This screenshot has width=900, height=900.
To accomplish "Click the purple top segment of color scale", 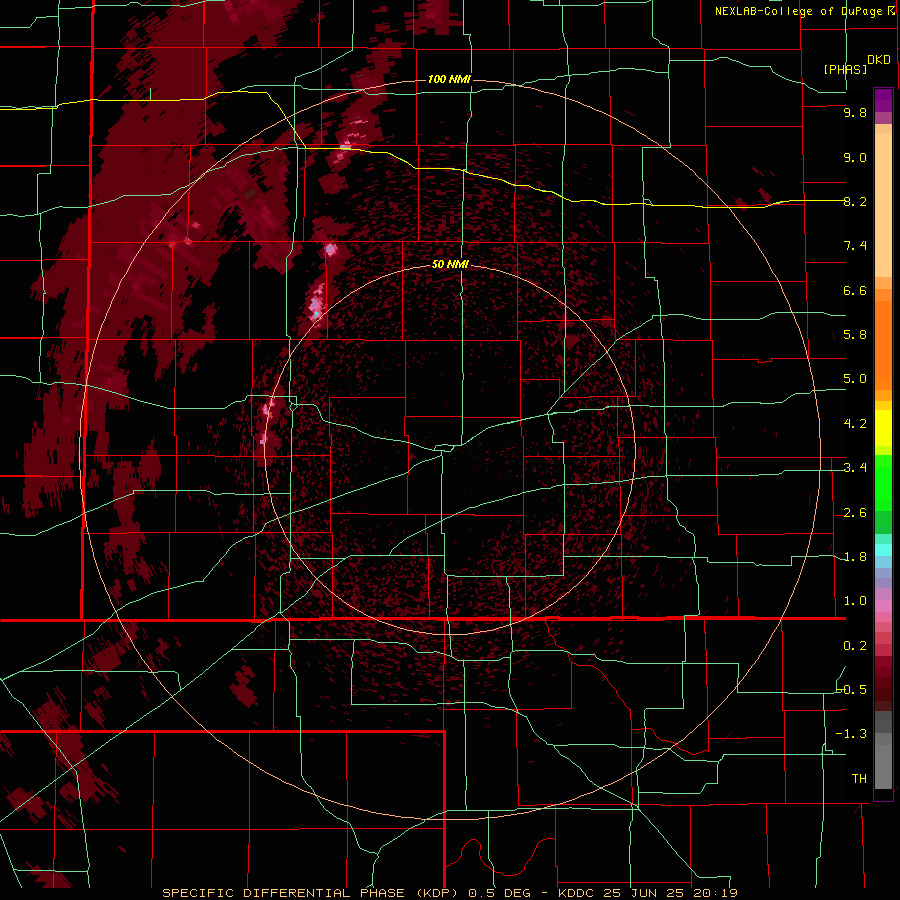I will [x=883, y=100].
